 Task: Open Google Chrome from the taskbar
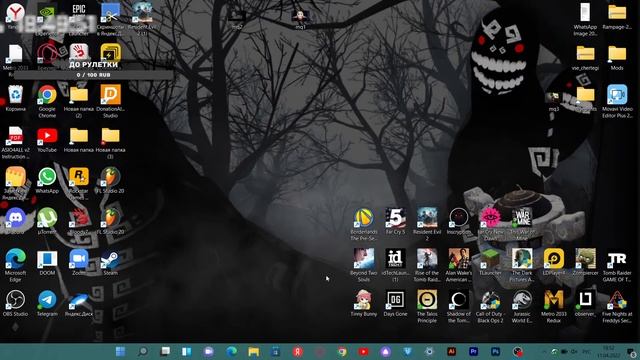tap(342, 351)
